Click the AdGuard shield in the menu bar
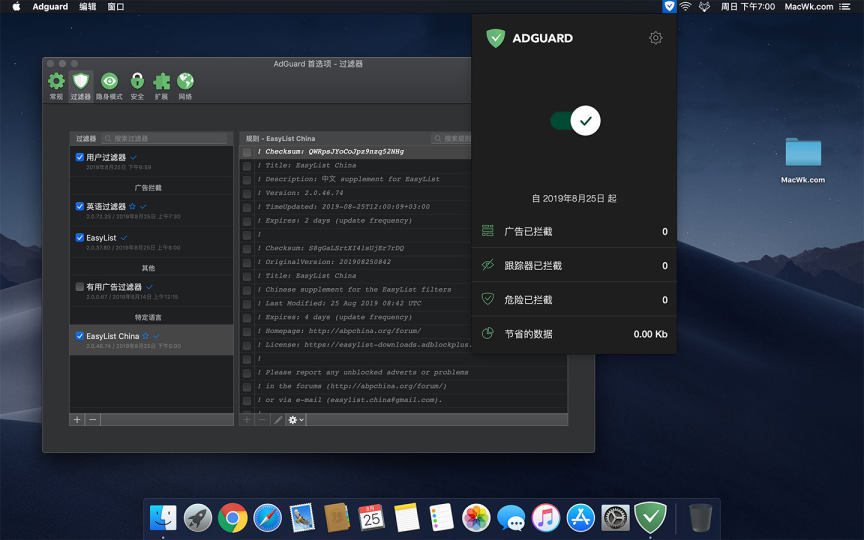 tap(669, 7)
